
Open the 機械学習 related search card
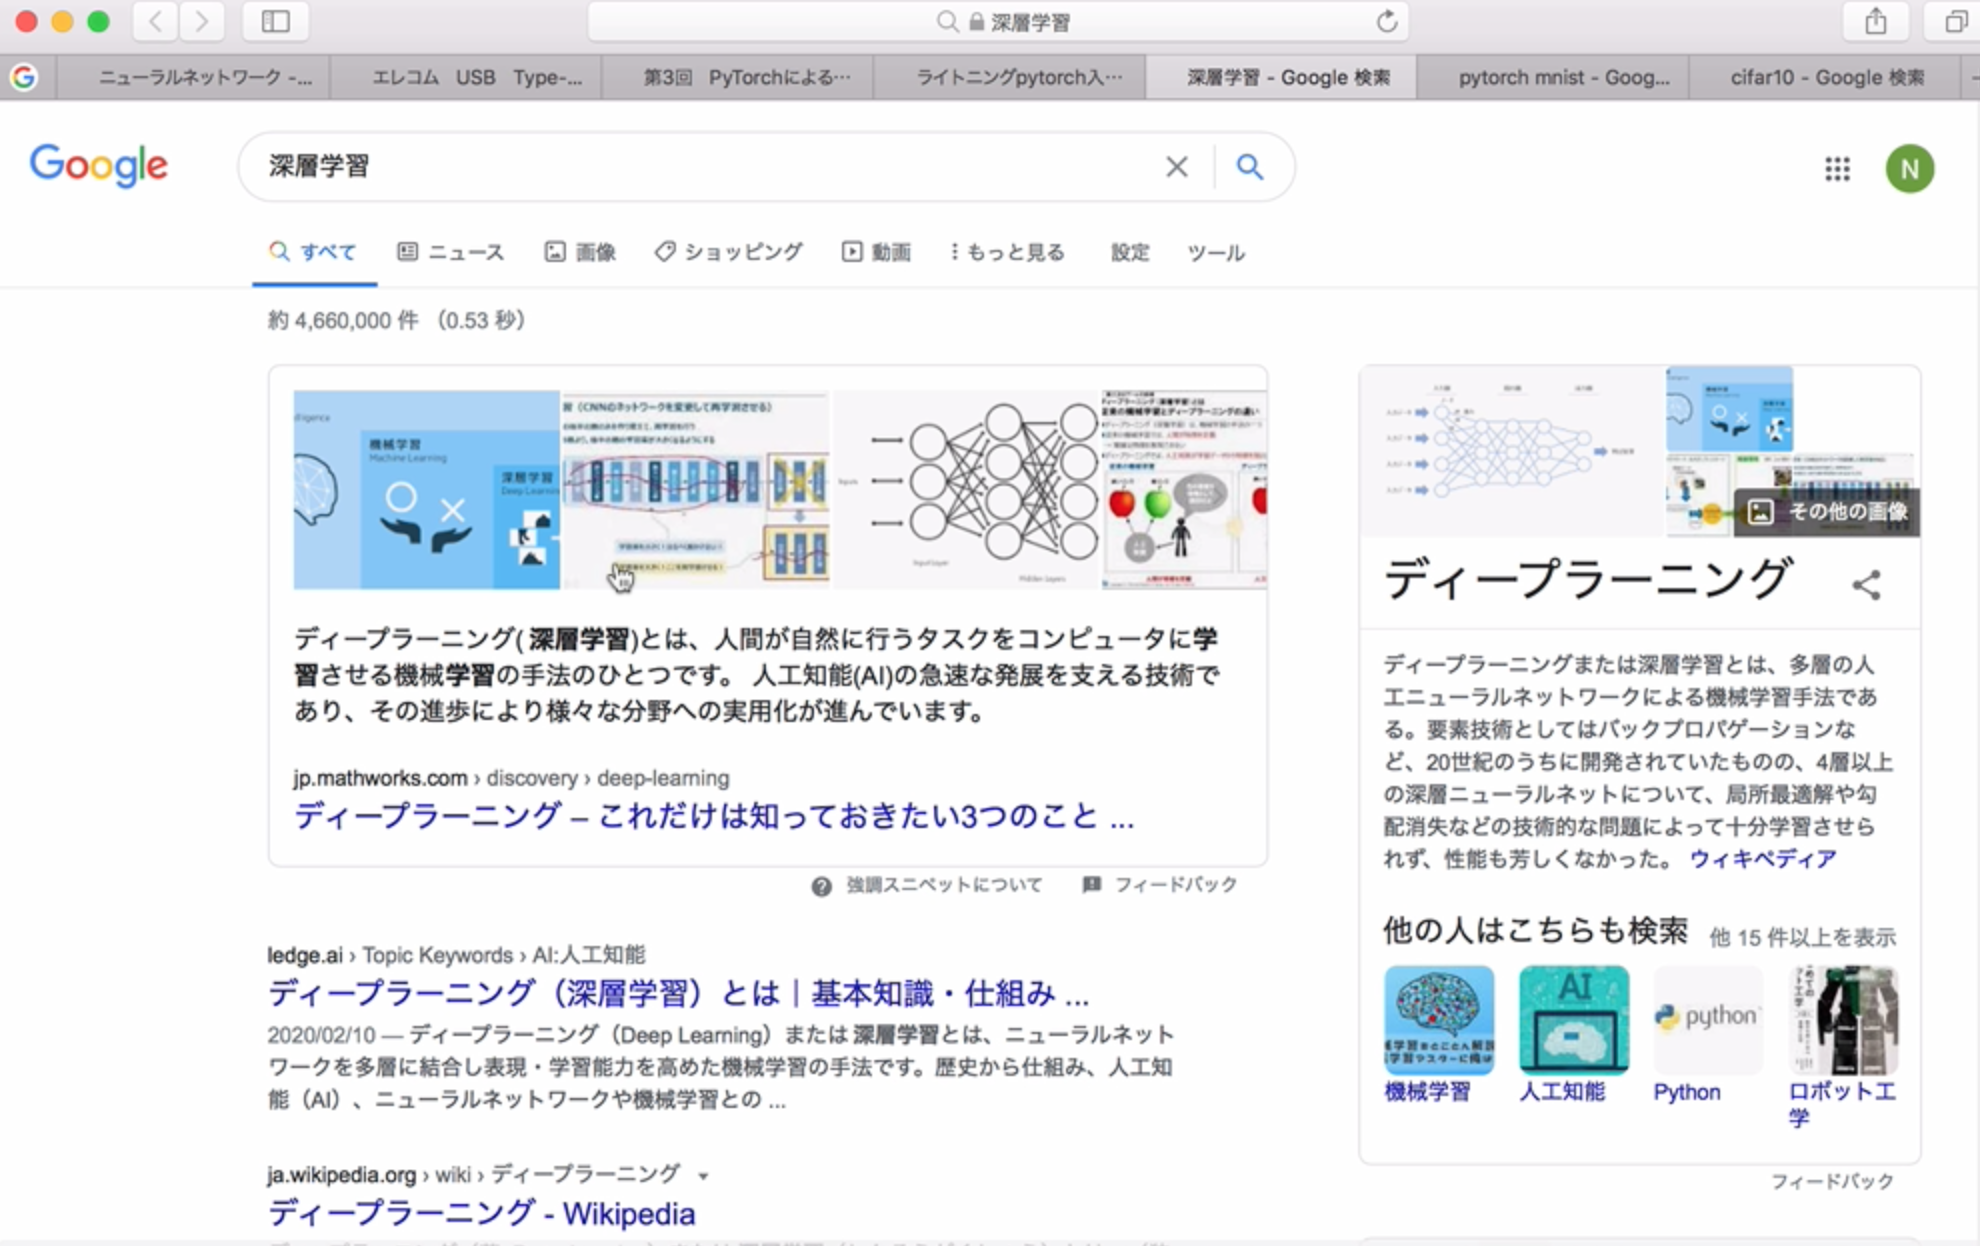tap(1438, 1035)
